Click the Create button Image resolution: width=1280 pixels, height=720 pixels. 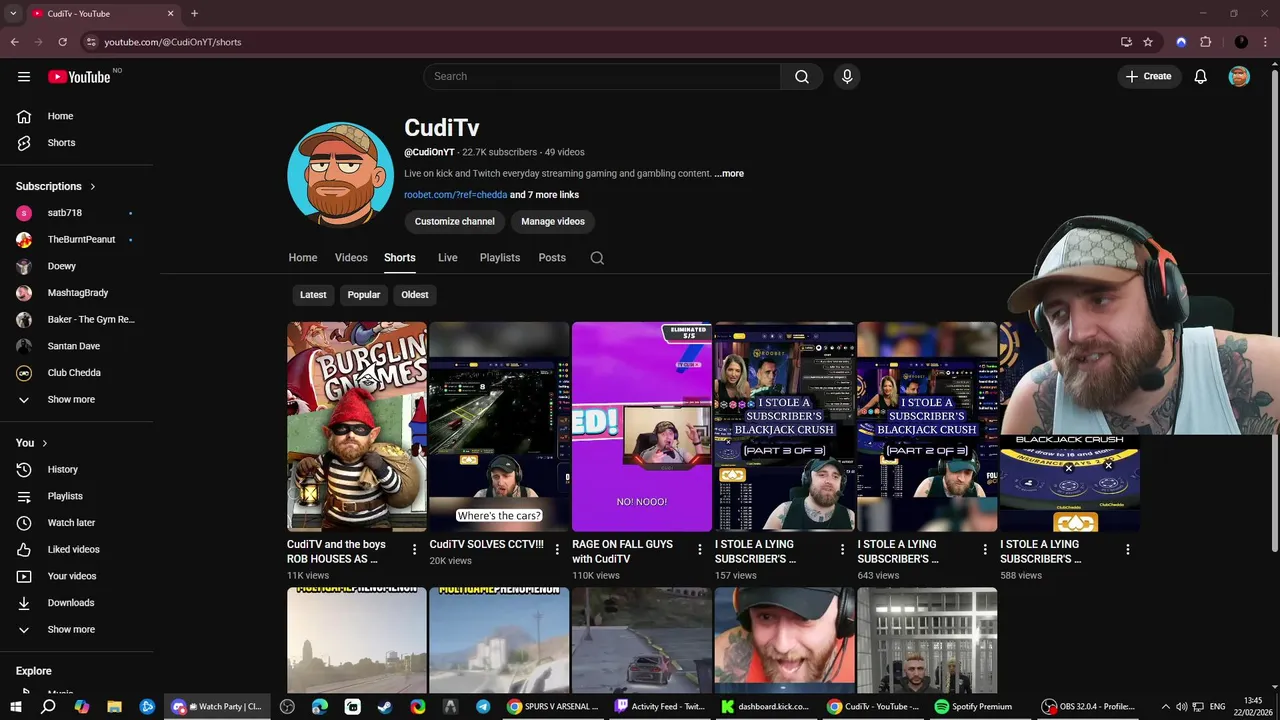coord(1148,77)
